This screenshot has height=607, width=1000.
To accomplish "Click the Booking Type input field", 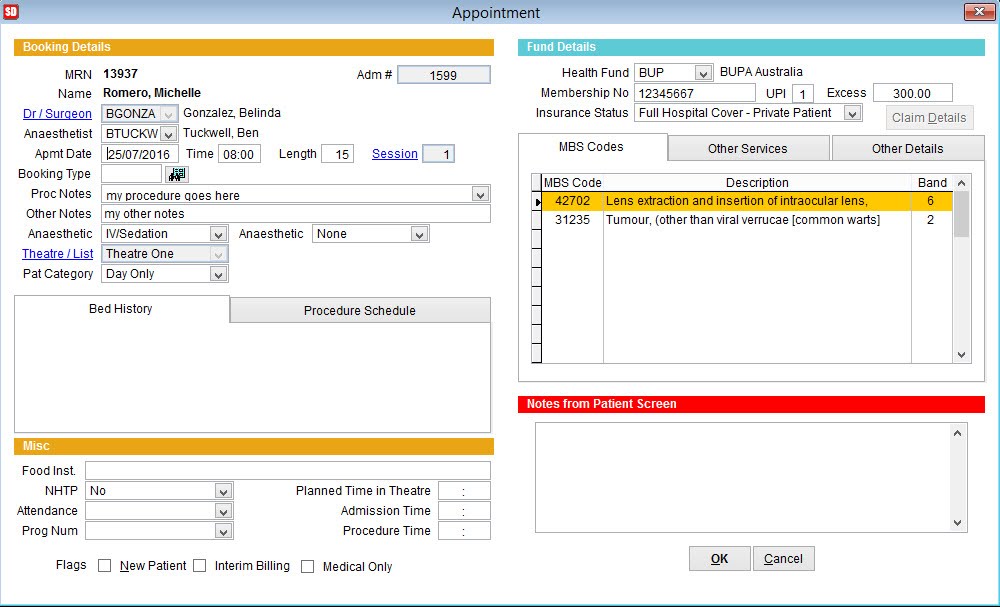I will (131, 174).
